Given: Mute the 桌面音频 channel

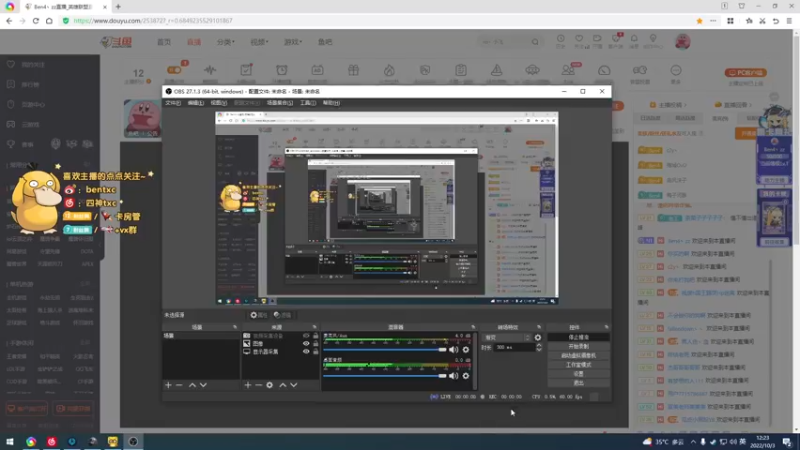Looking at the screenshot, I should [454, 376].
